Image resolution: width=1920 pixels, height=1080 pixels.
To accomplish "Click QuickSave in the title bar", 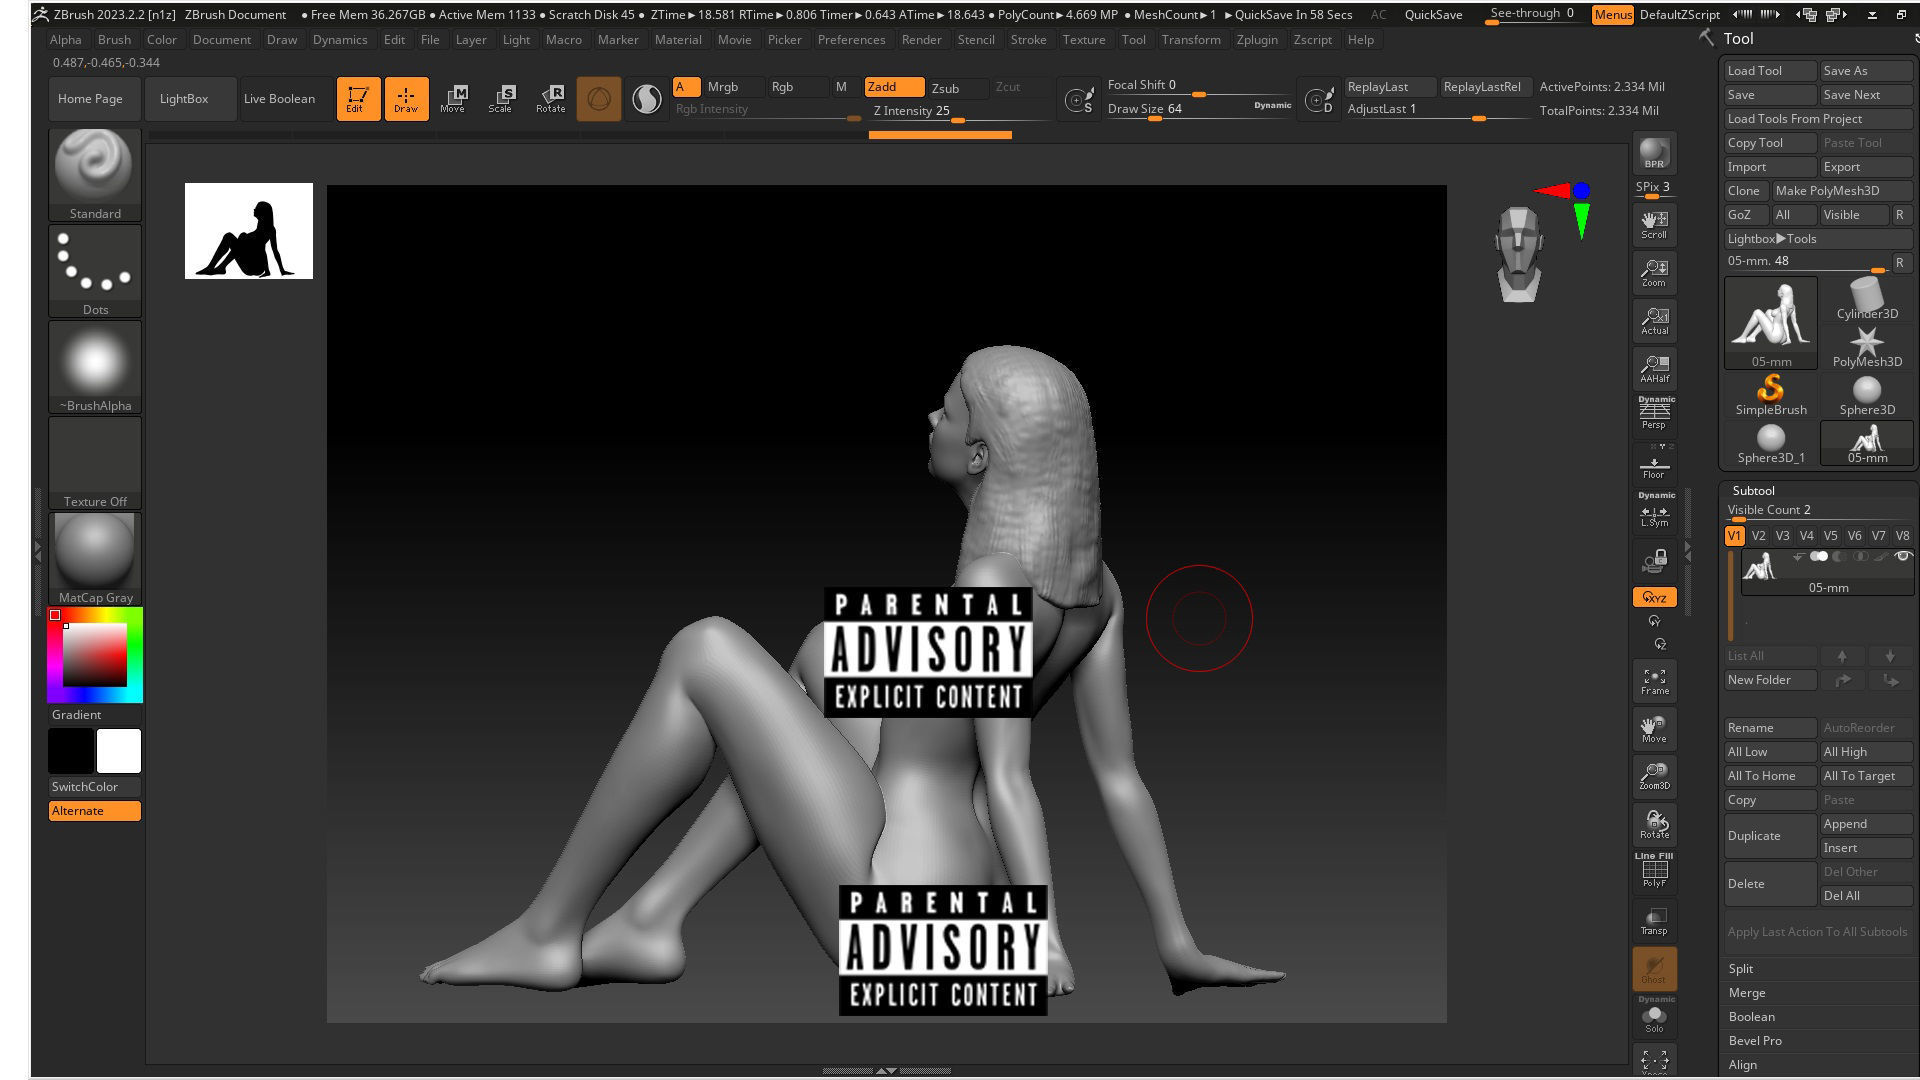I will [x=1433, y=15].
